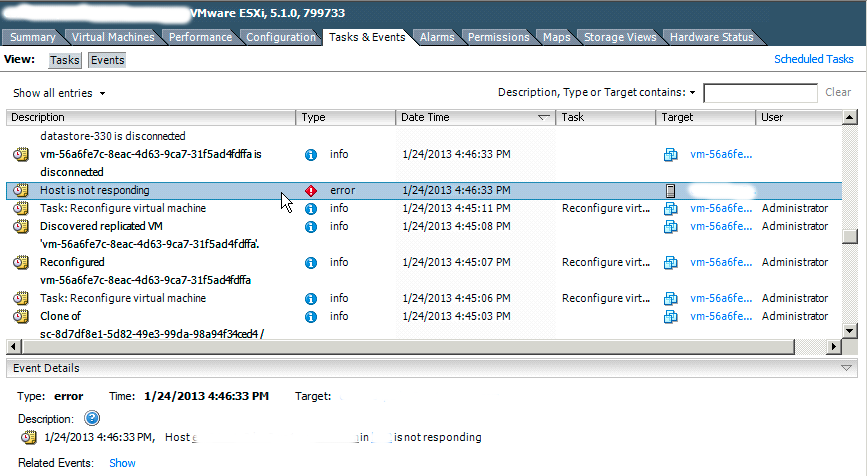
Task: Open the Scheduled Tasks link
Action: (x=813, y=60)
